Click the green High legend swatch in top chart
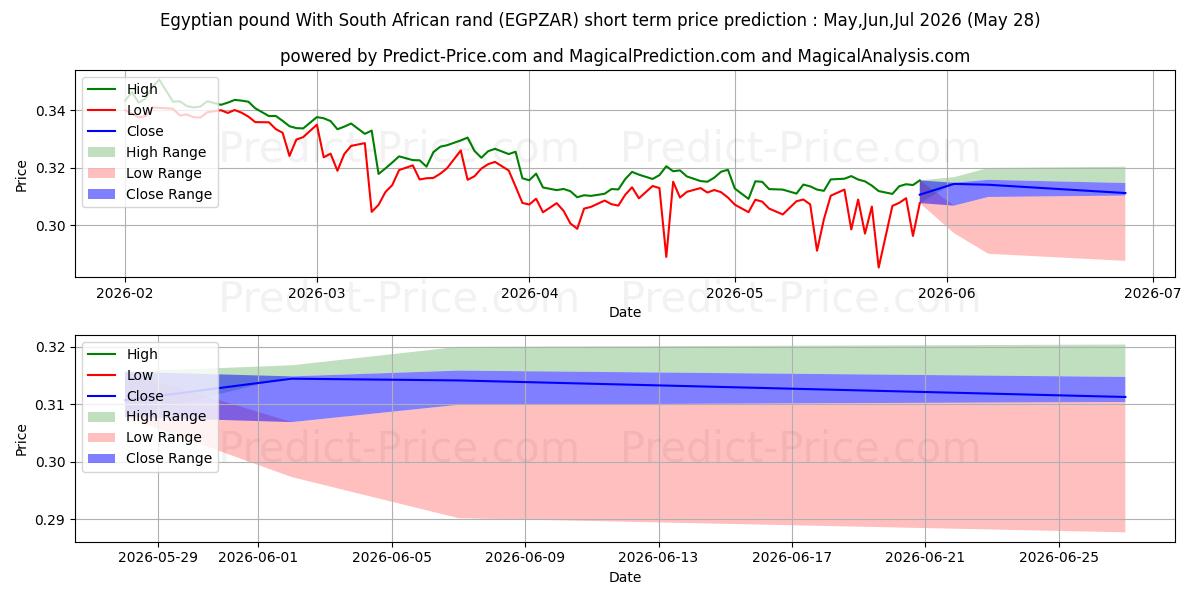The image size is (1200, 600). coord(103,89)
